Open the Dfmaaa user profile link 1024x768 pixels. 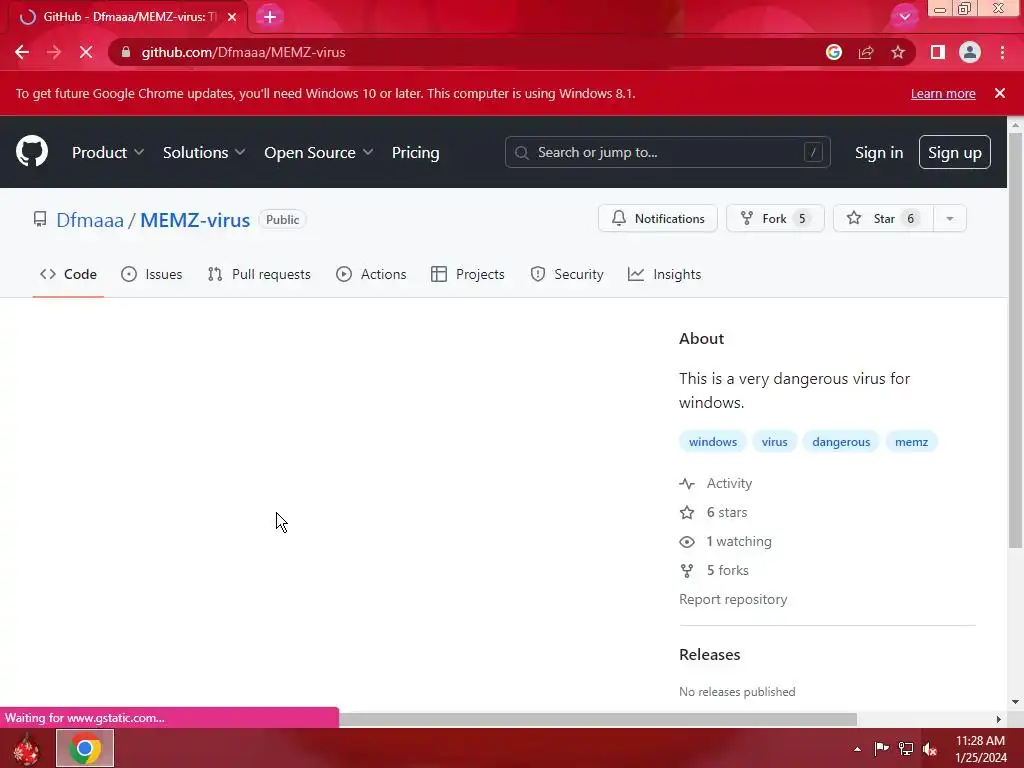pyautogui.click(x=89, y=220)
